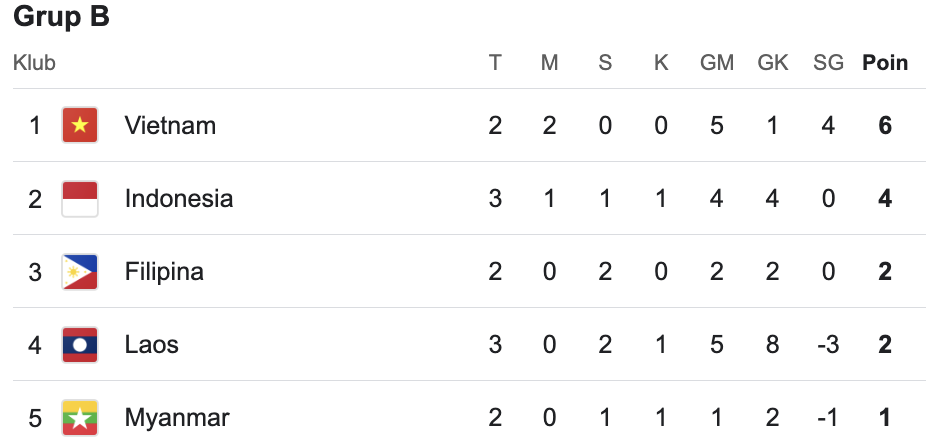Click the Poin column header
The width and height of the screenshot is (926, 448).
coord(885,63)
